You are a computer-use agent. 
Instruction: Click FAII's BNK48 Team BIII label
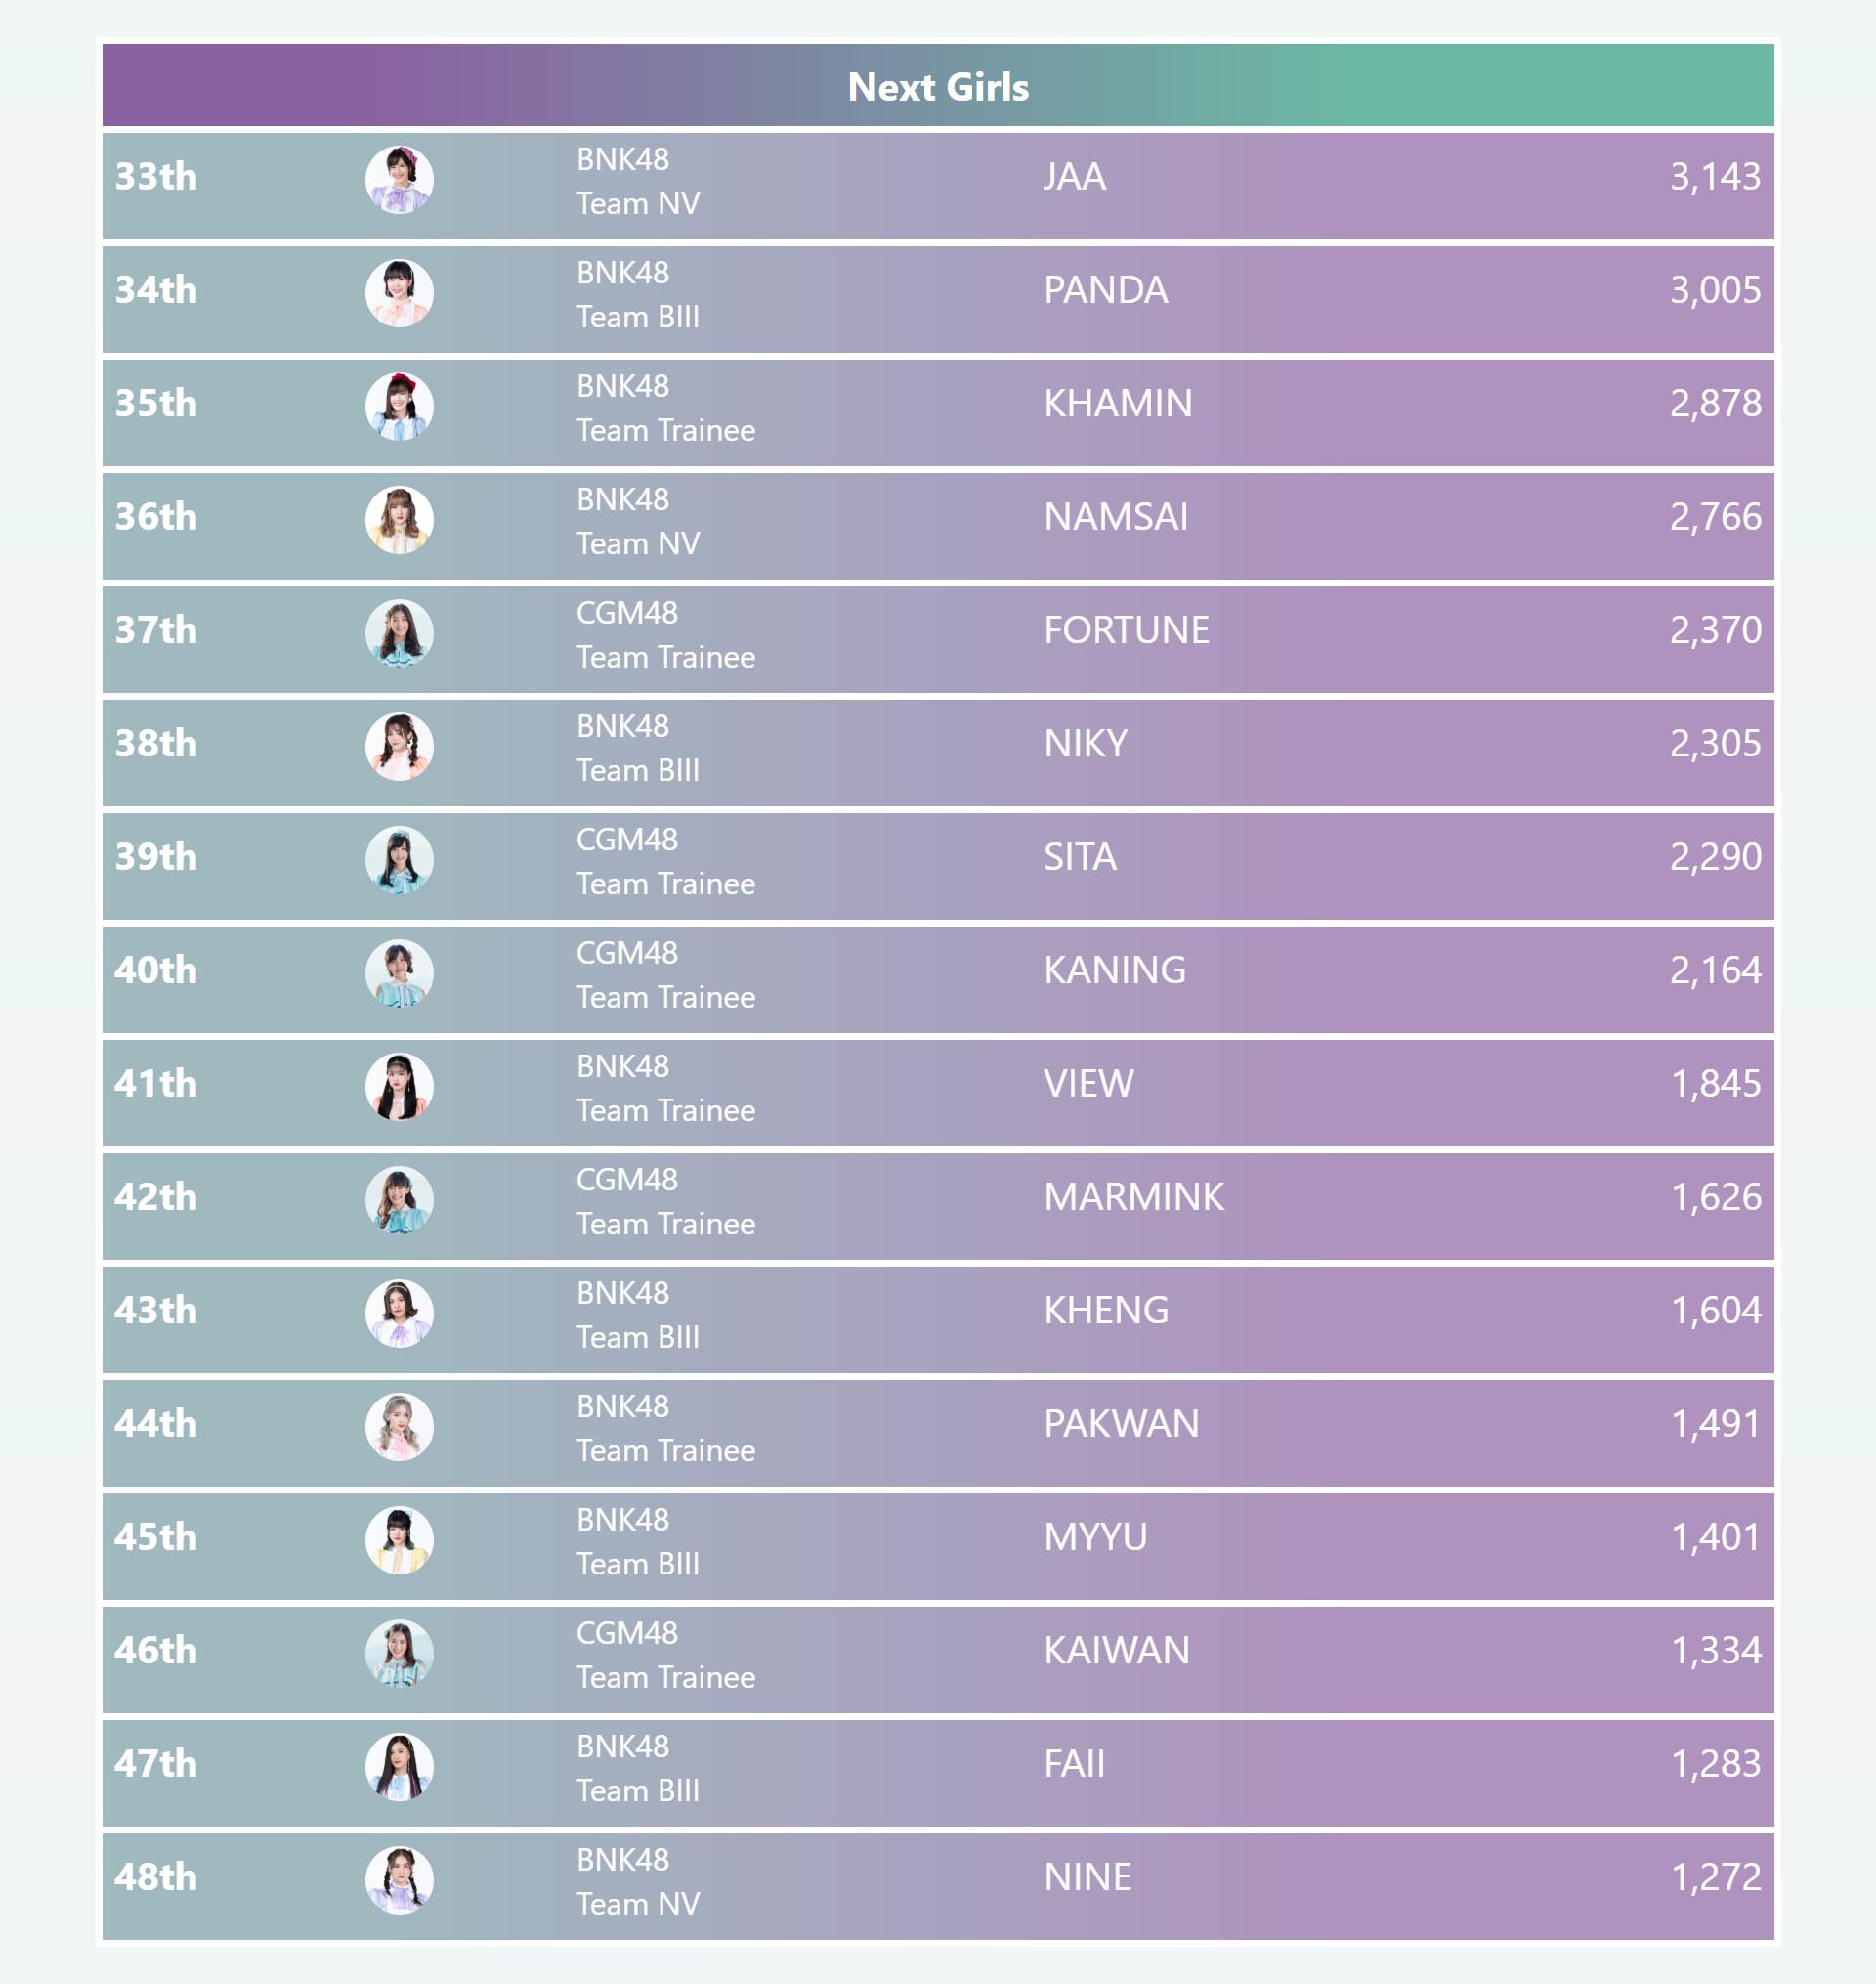[637, 1768]
